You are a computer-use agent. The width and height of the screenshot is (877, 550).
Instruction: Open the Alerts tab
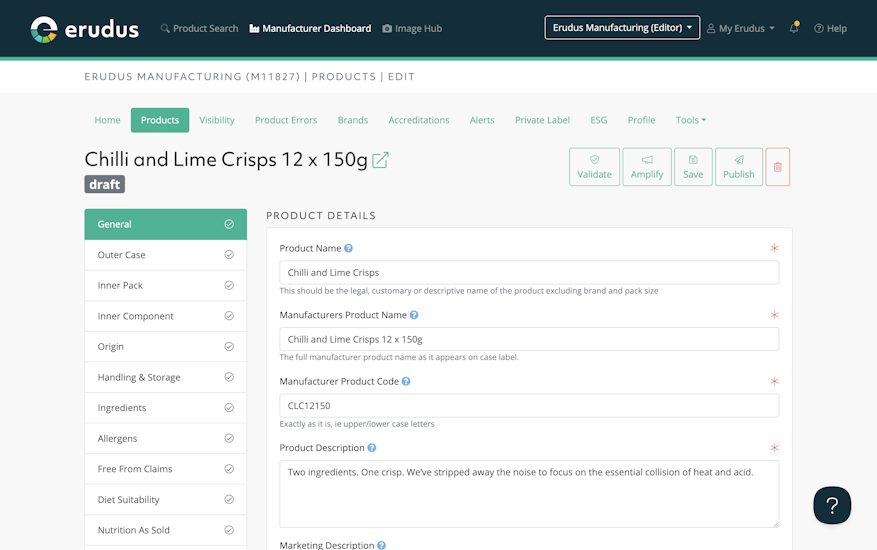pos(482,120)
